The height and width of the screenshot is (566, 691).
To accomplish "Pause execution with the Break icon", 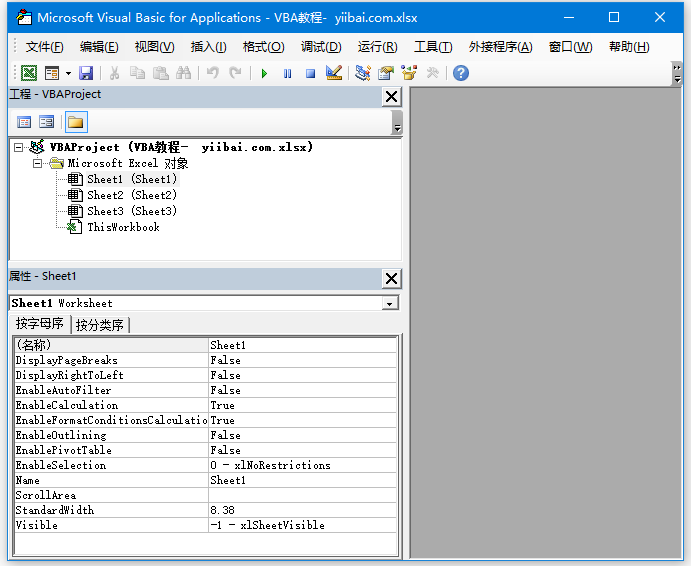I will (287, 73).
